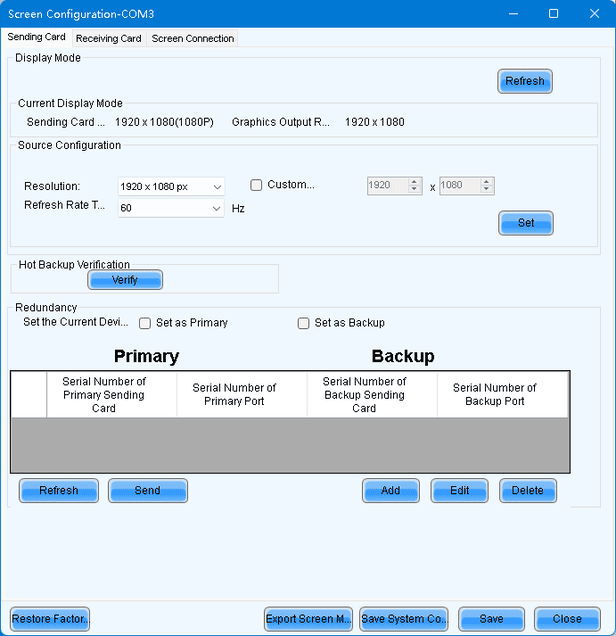Select the Serial Number of Primary Port header
Viewport: 616px width, 636px height.
242,395
